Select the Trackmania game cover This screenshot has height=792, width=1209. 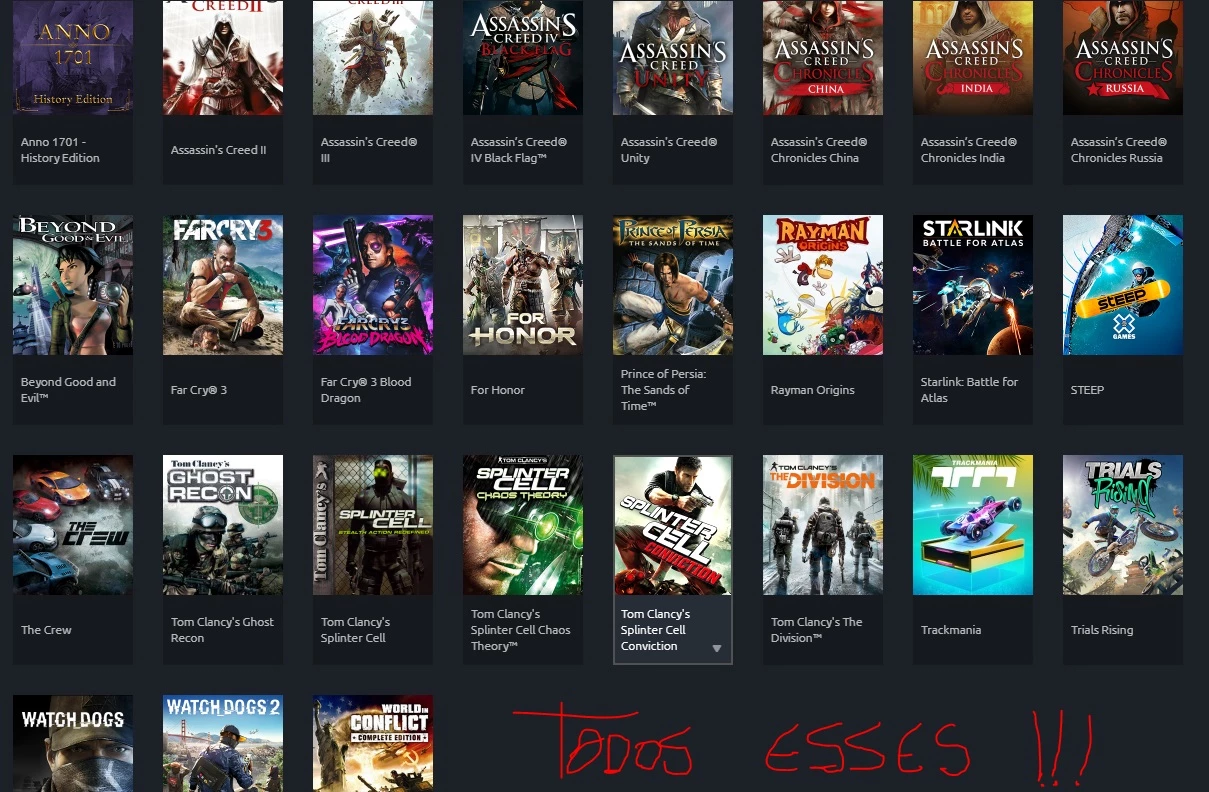pyautogui.click(x=973, y=525)
